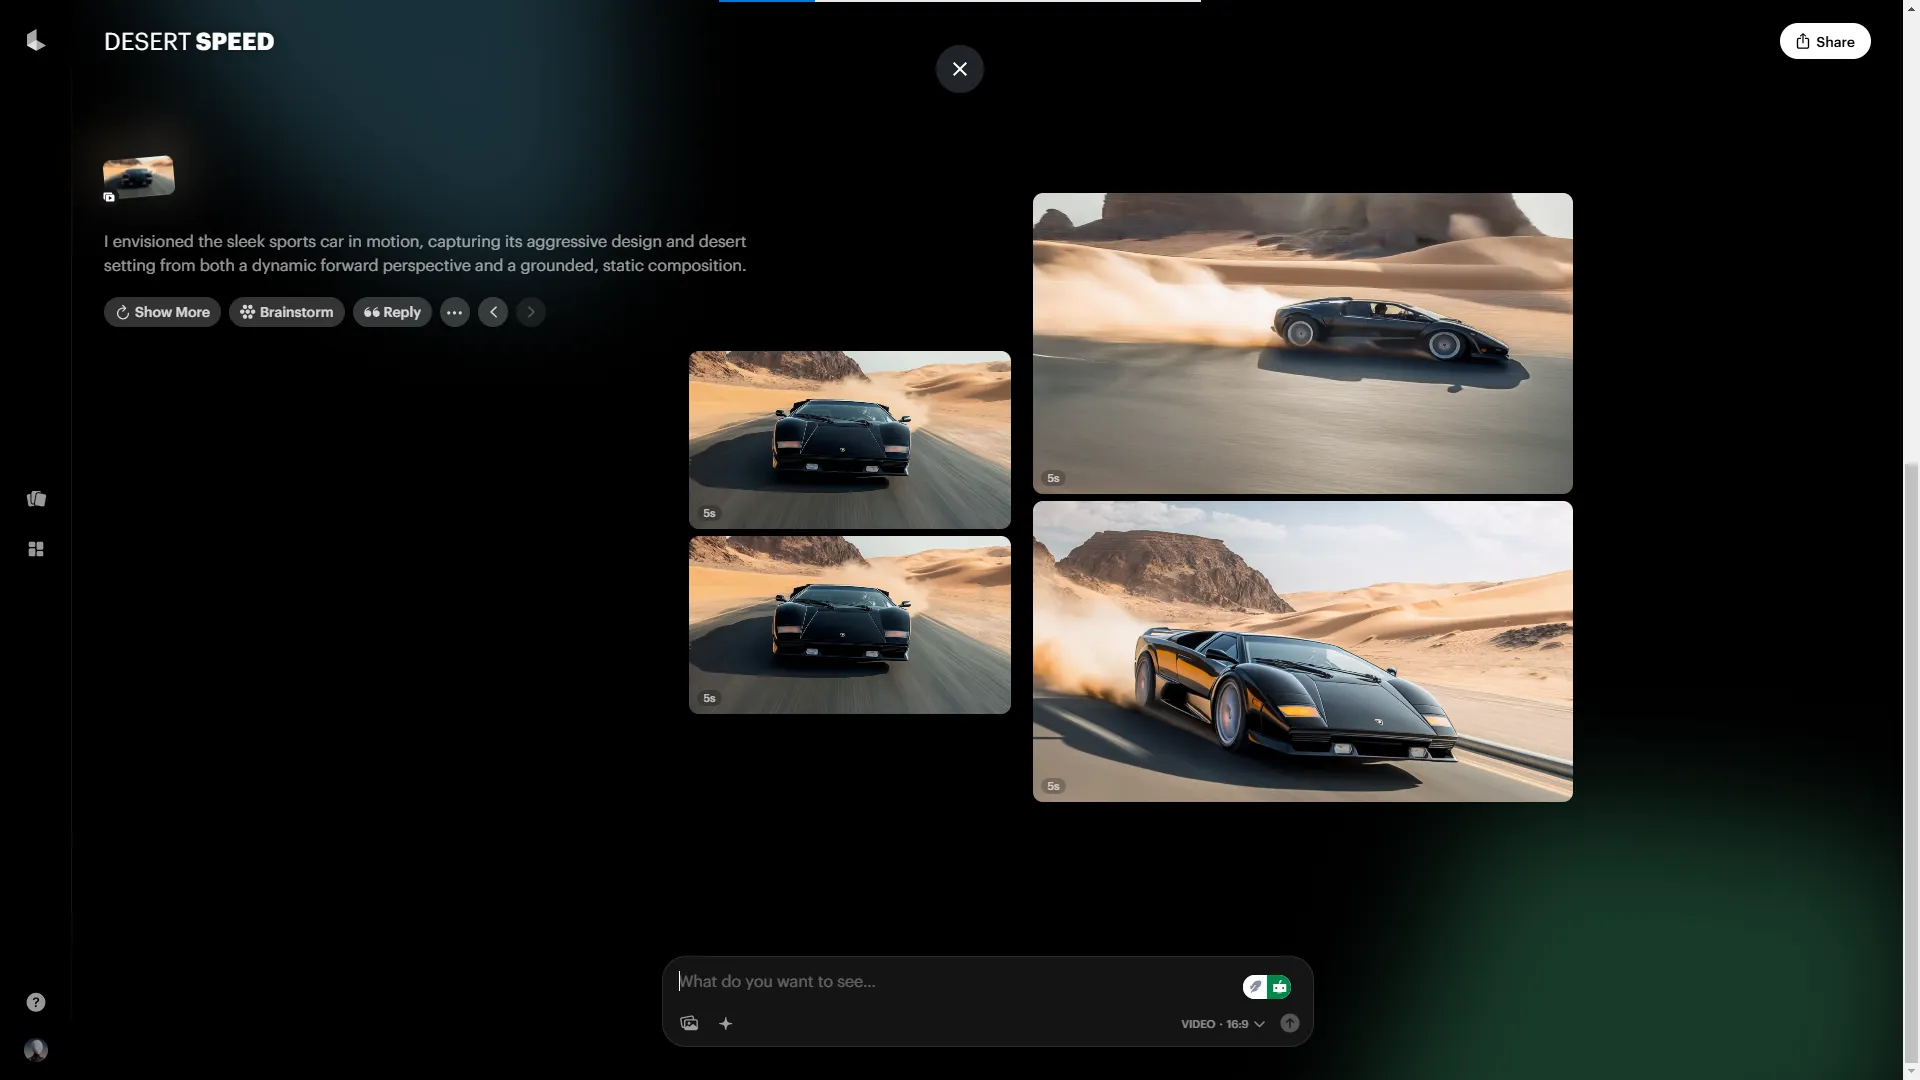
Task: Go to next response with right chevron
Action: point(531,312)
